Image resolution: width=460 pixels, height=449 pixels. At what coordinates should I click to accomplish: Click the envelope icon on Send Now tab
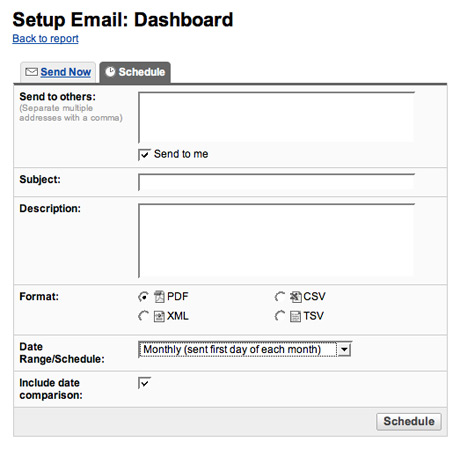[x=31, y=72]
